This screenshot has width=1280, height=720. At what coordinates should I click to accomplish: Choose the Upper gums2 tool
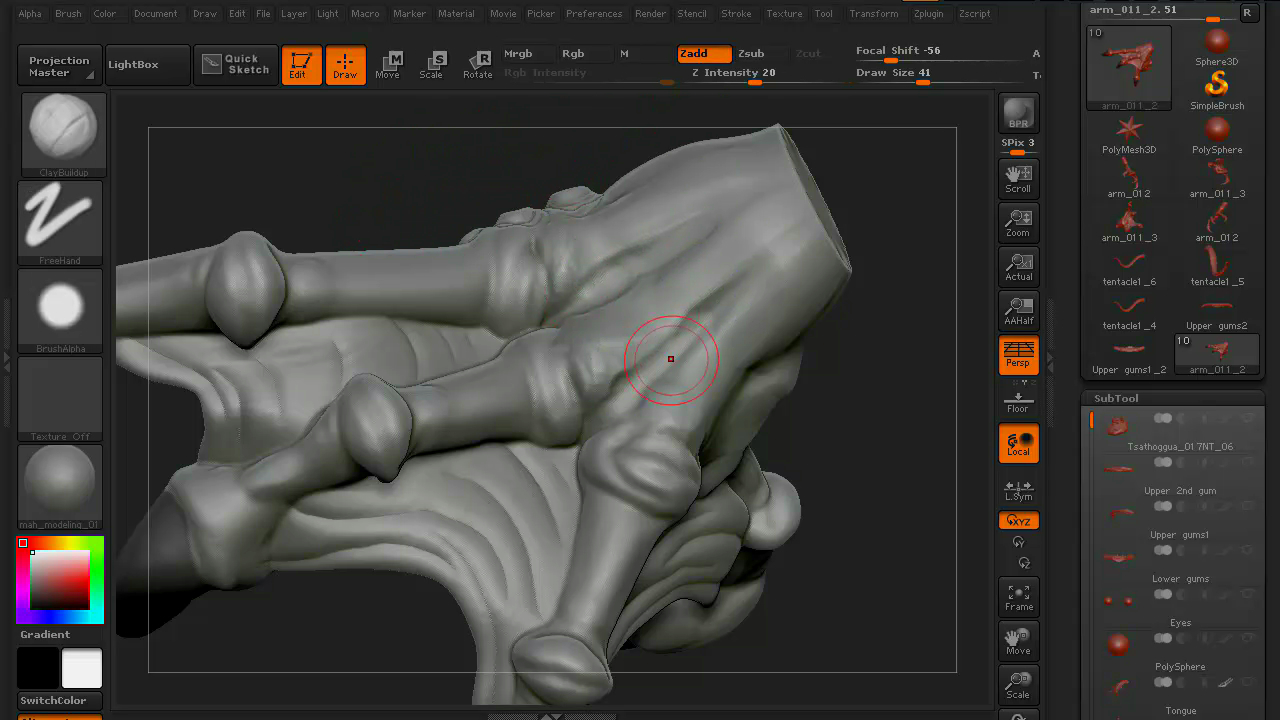(1217, 311)
